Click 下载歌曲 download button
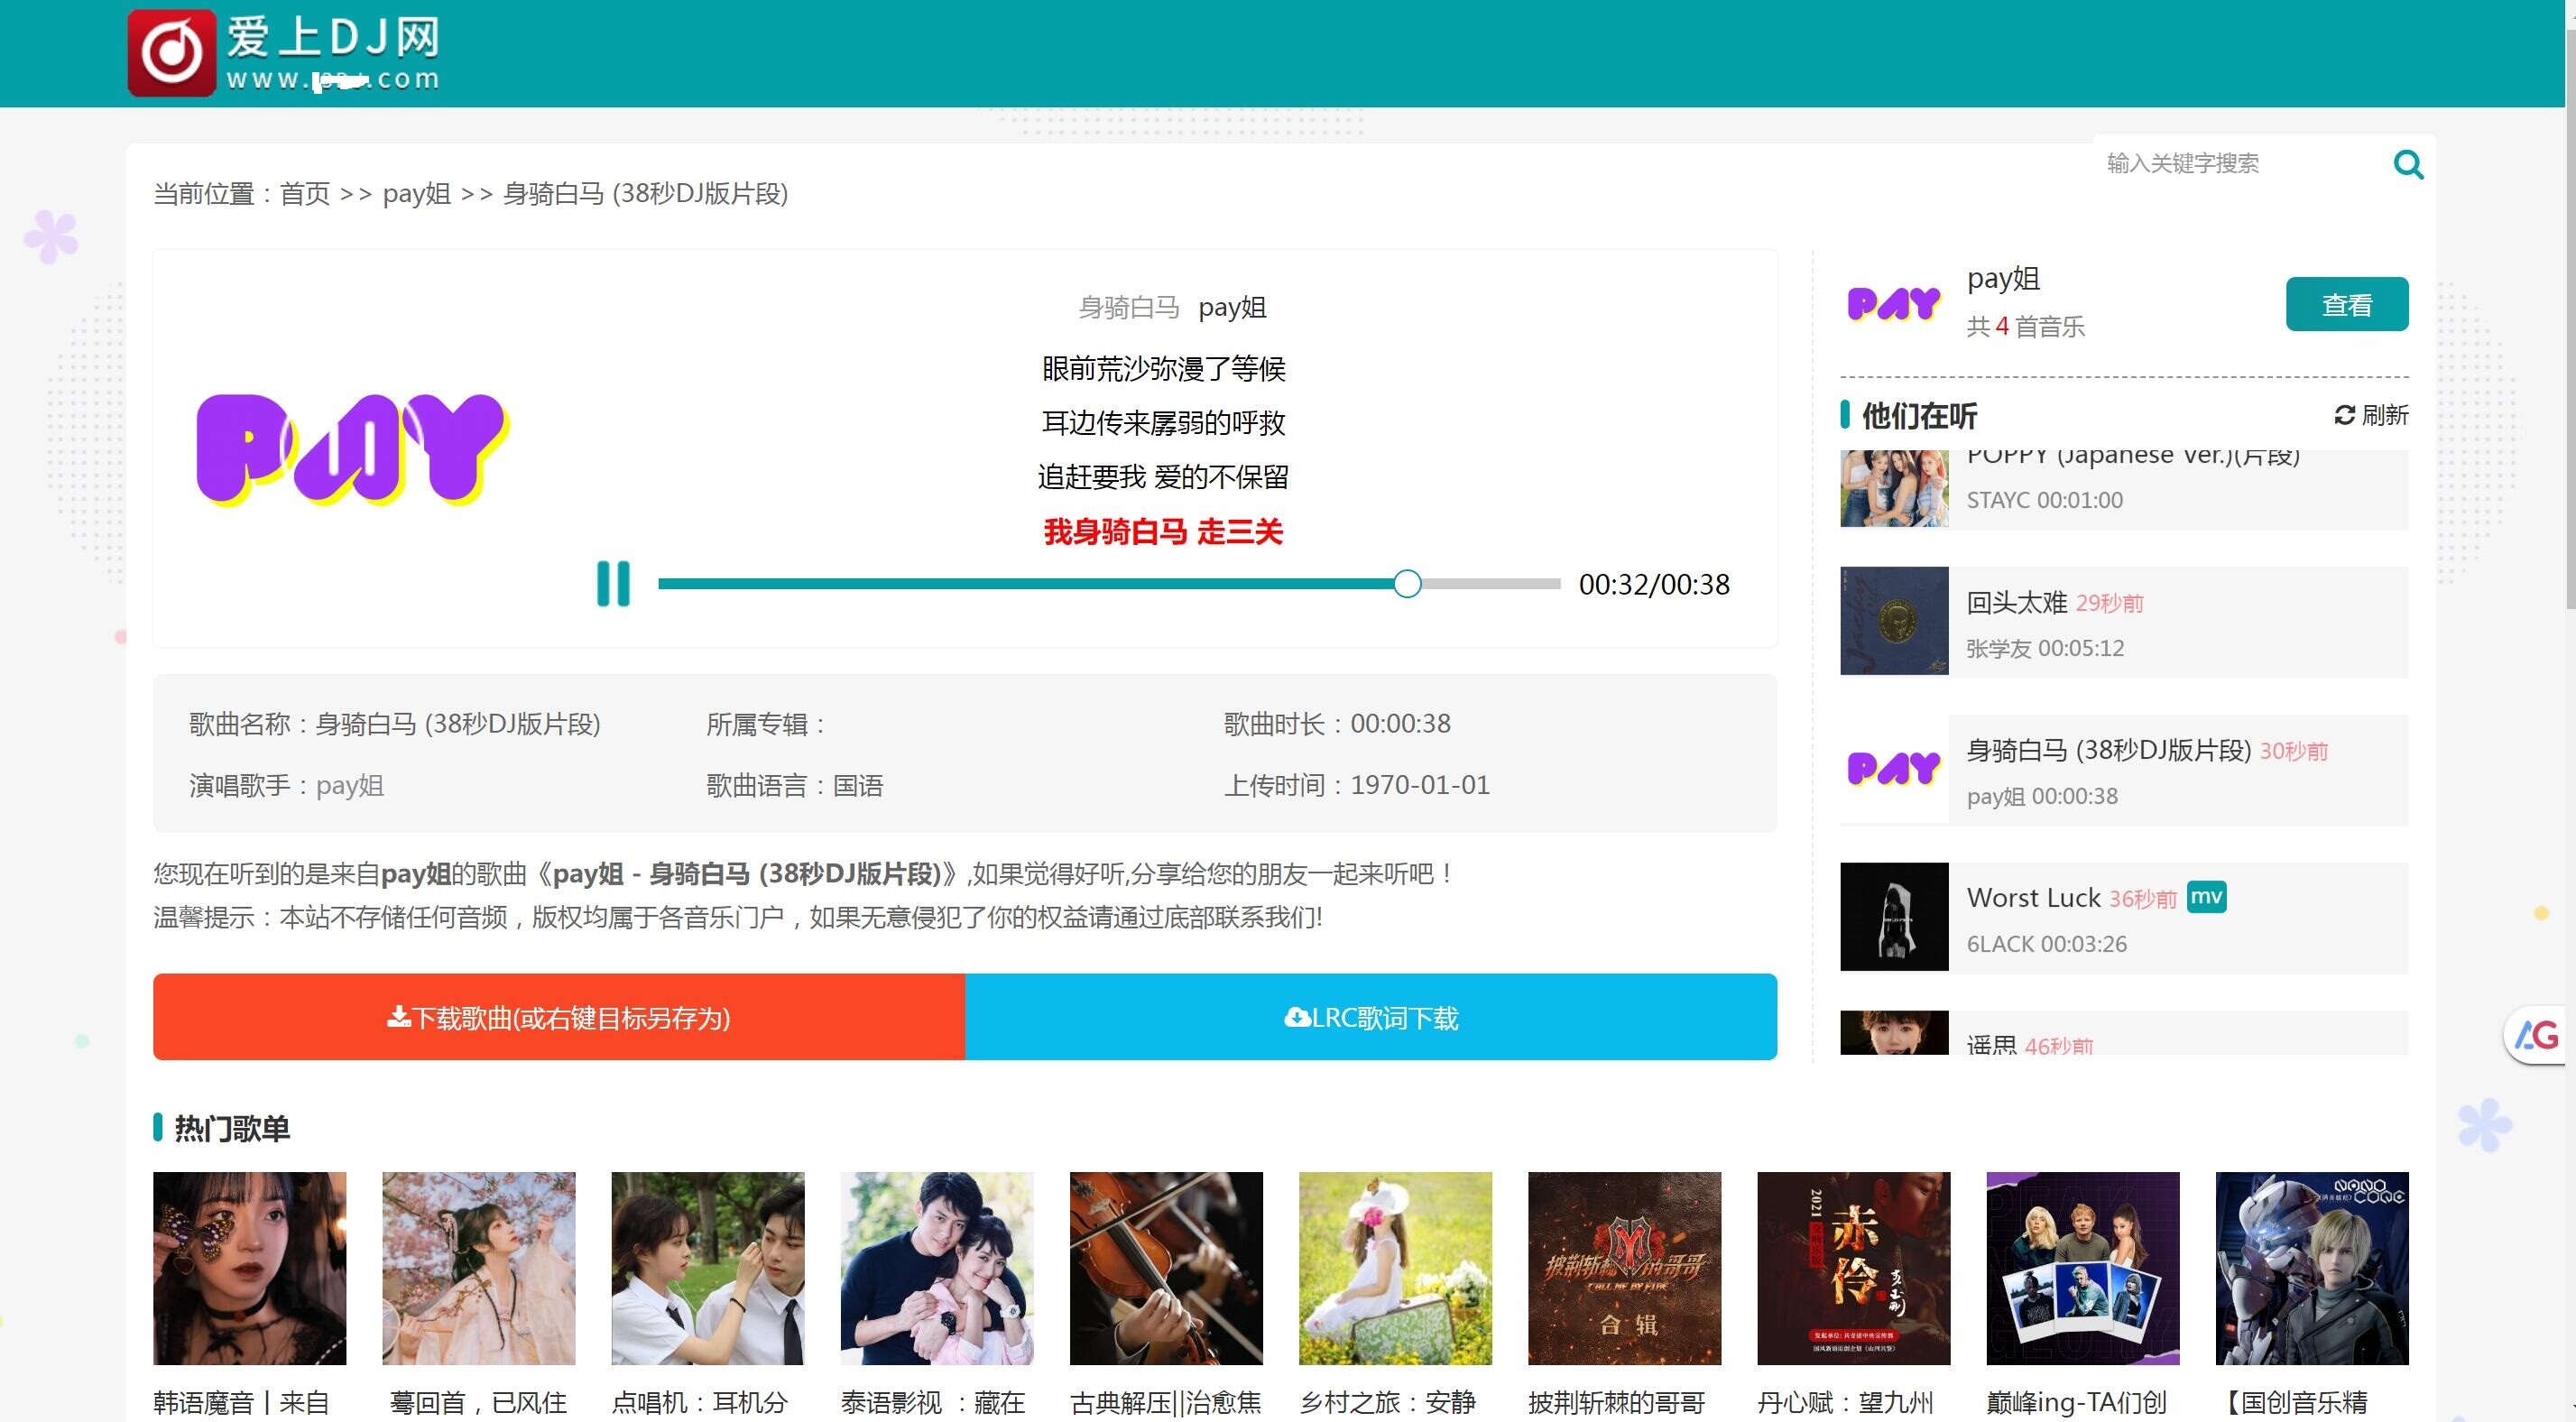2576x1422 pixels. pyautogui.click(x=559, y=1017)
